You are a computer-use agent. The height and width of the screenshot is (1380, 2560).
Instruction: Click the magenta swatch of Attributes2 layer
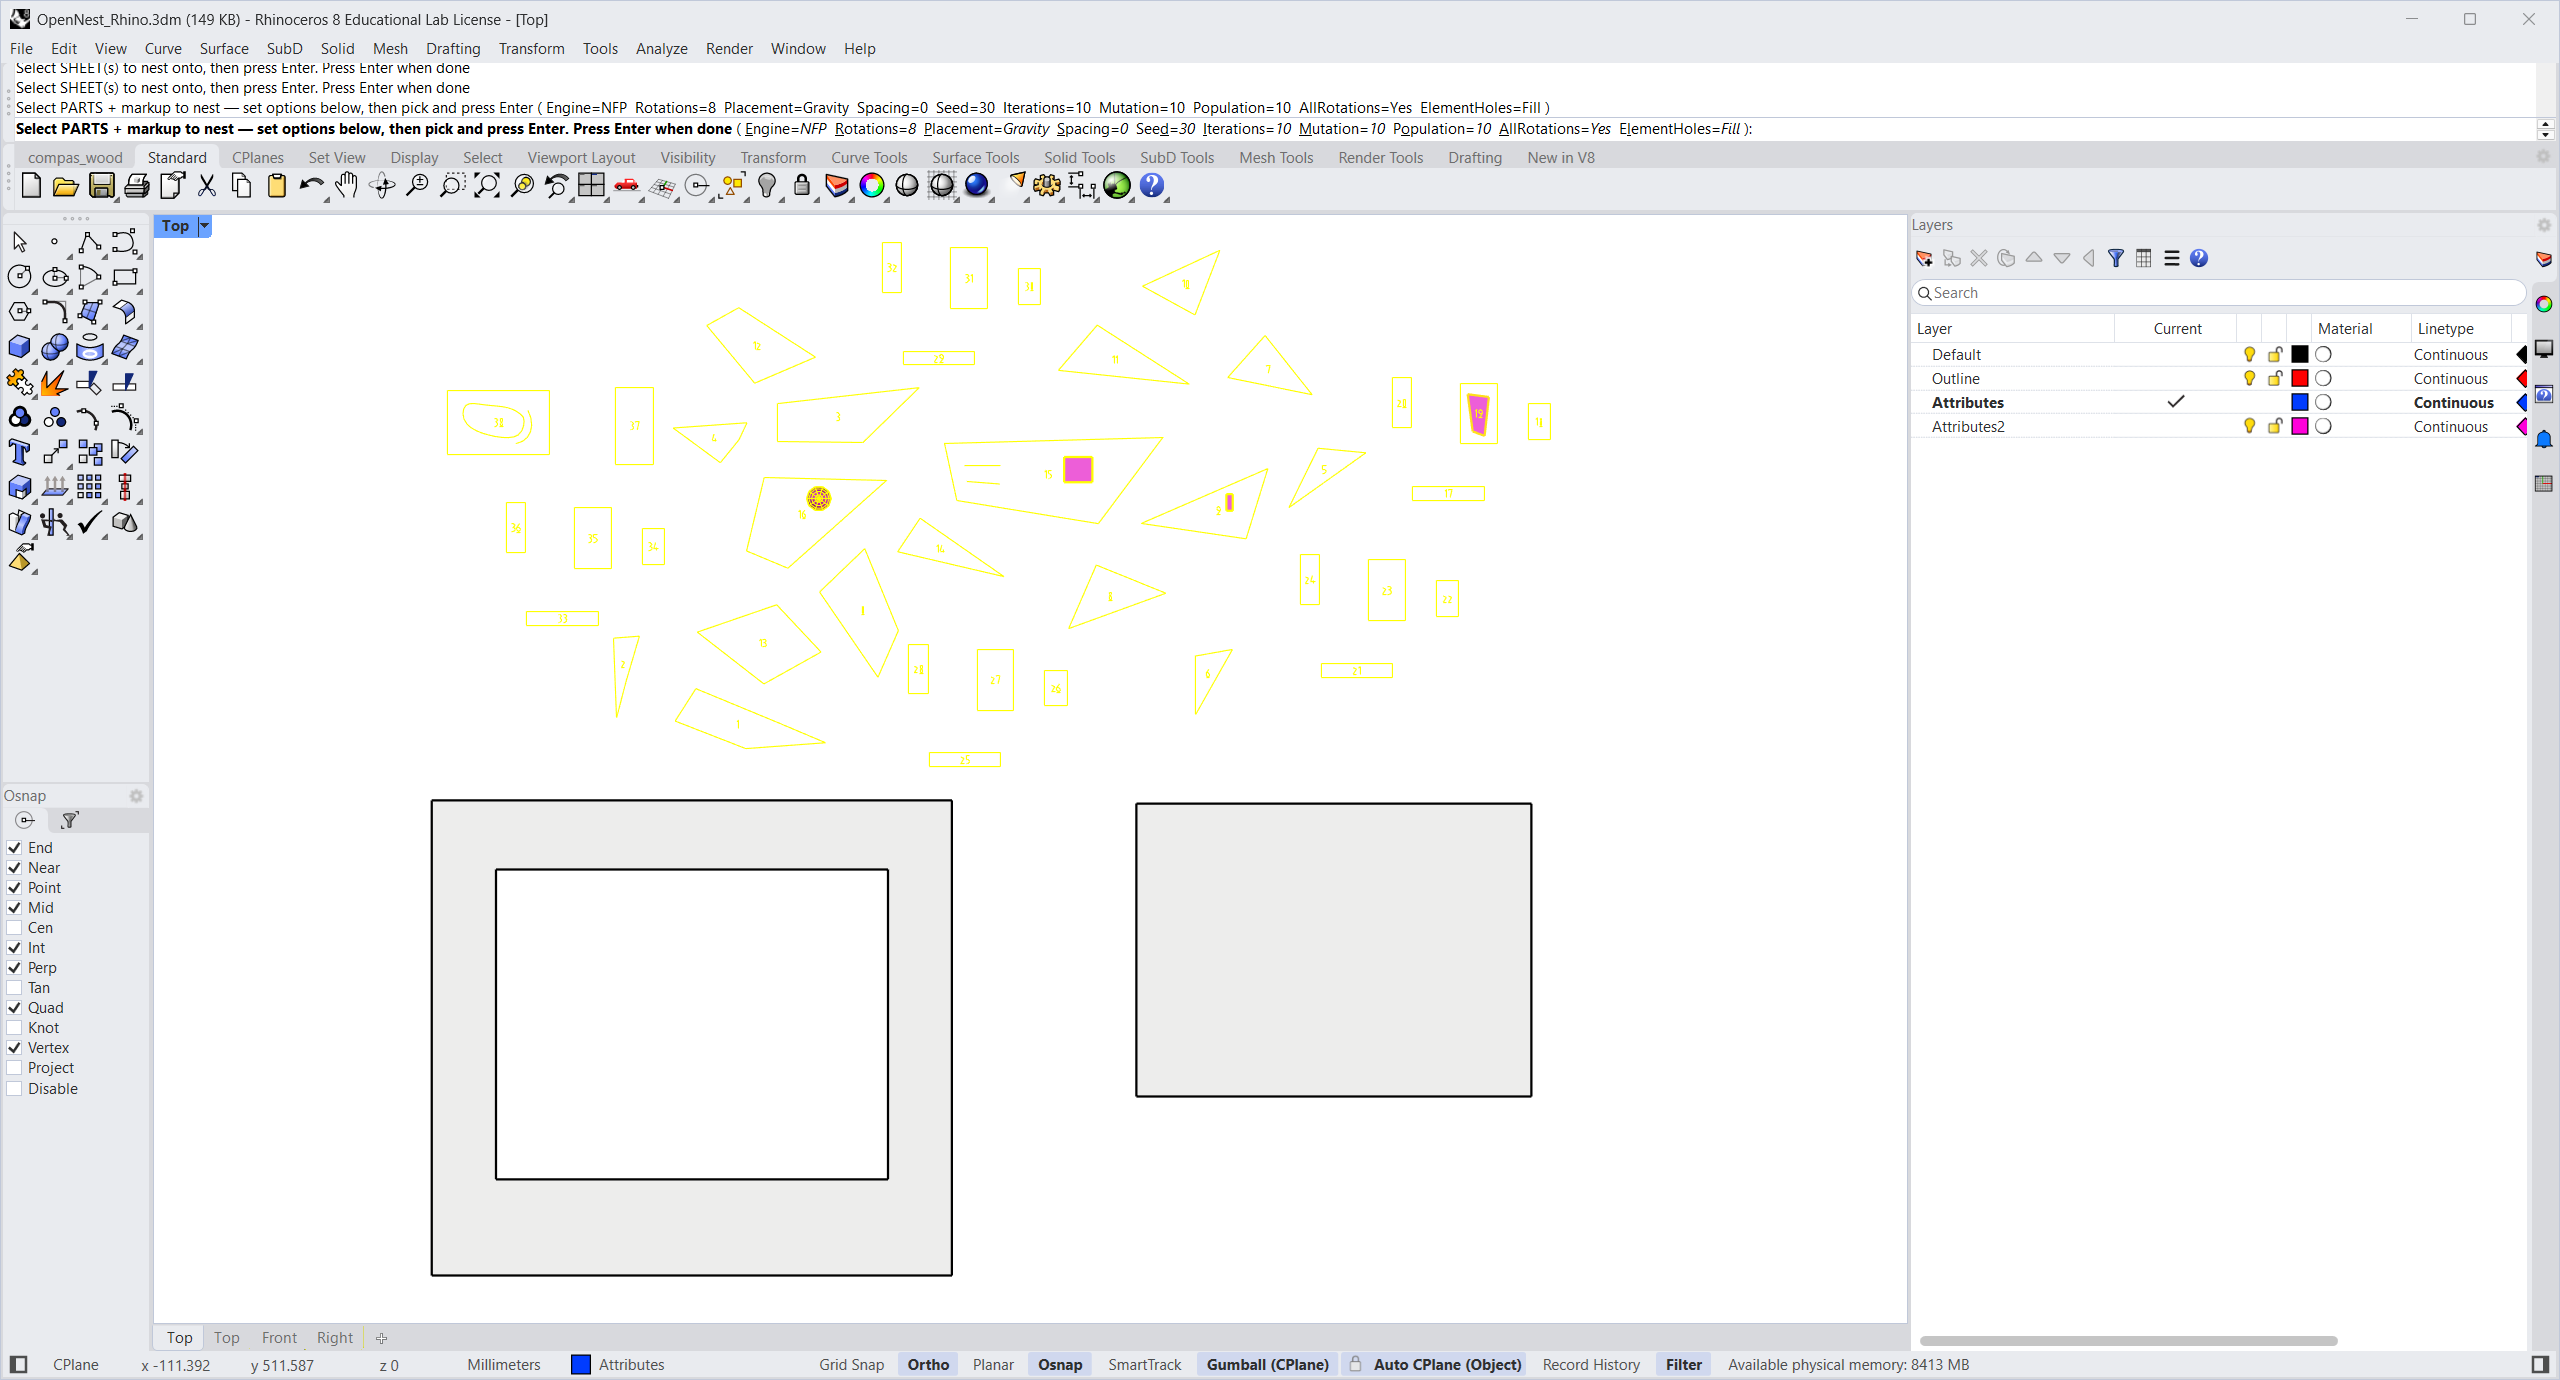pyautogui.click(x=2300, y=427)
